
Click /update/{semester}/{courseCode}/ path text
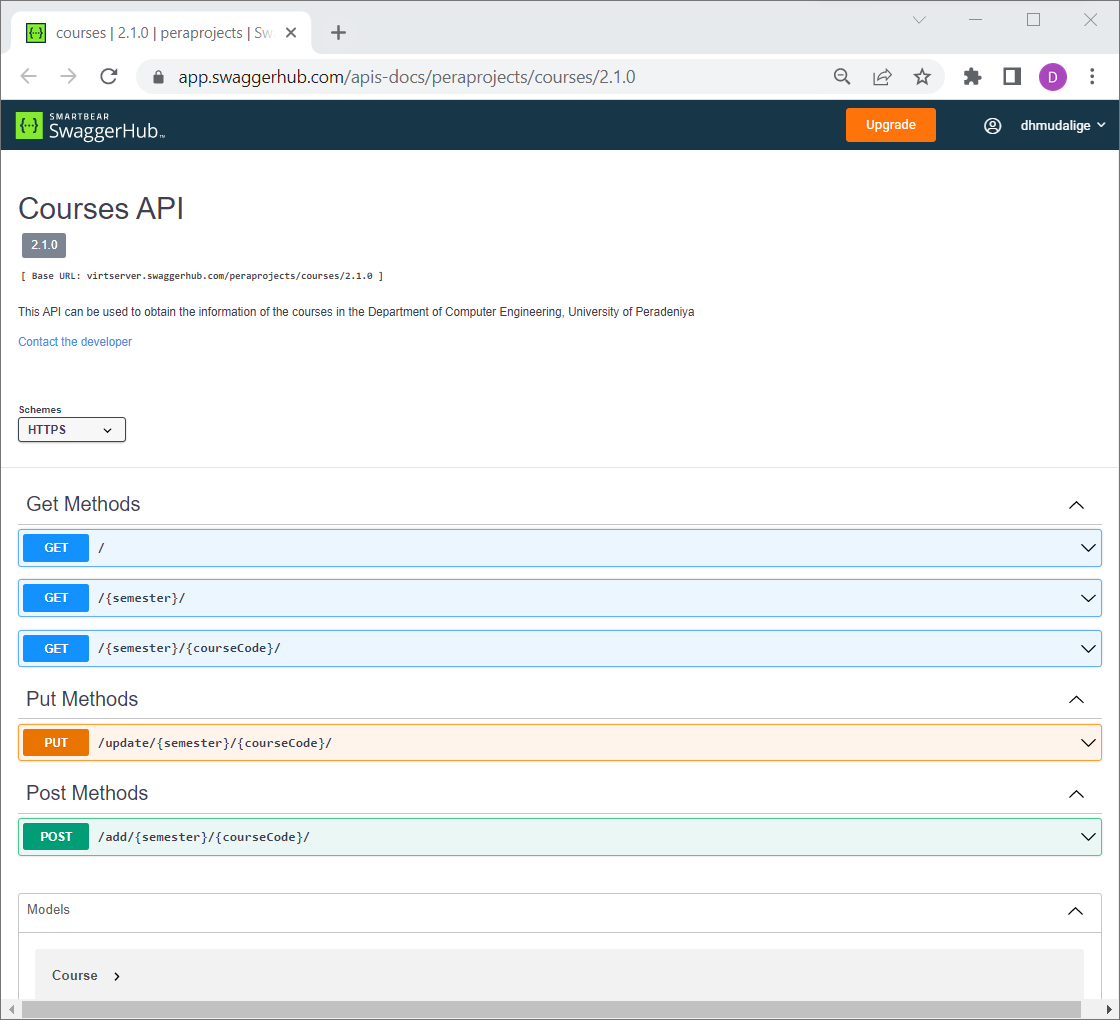coord(215,743)
